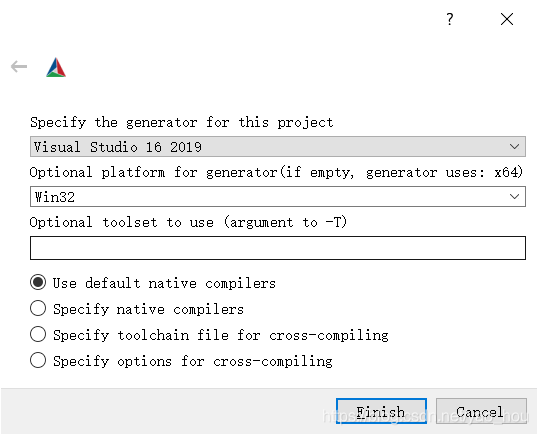The width and height of the screenshot is (538, 435).
Task: Click the chevron arrow on the generator combo box
Action: point(514,146)
